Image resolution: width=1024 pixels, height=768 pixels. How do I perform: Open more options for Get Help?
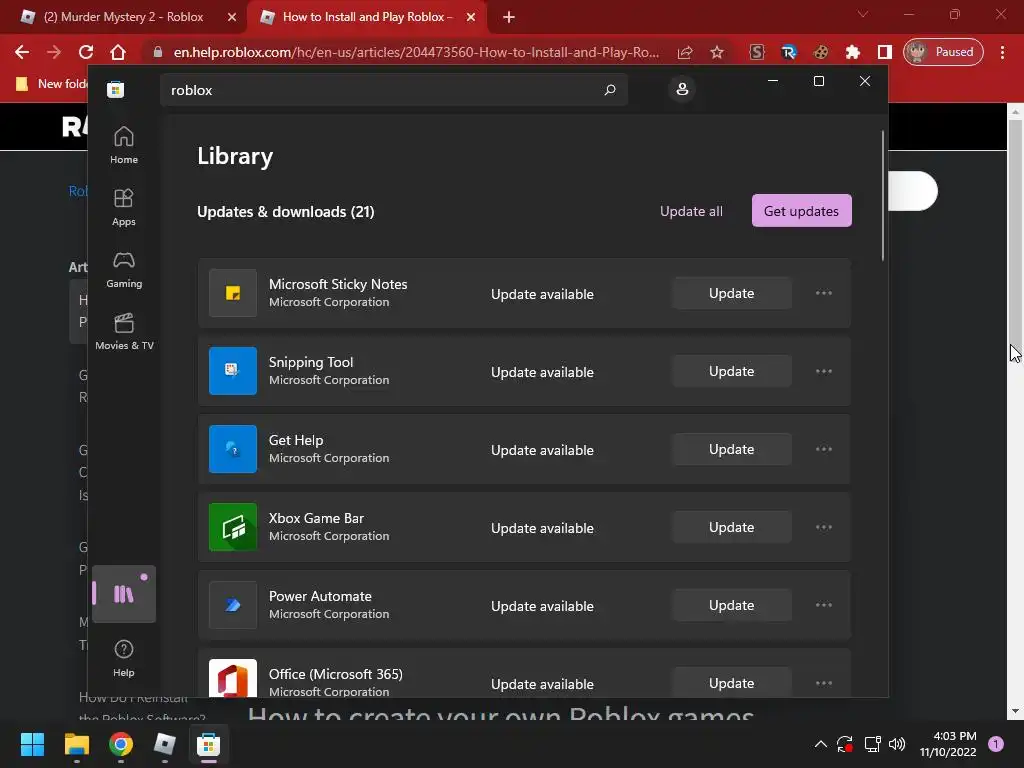[824, 449]
